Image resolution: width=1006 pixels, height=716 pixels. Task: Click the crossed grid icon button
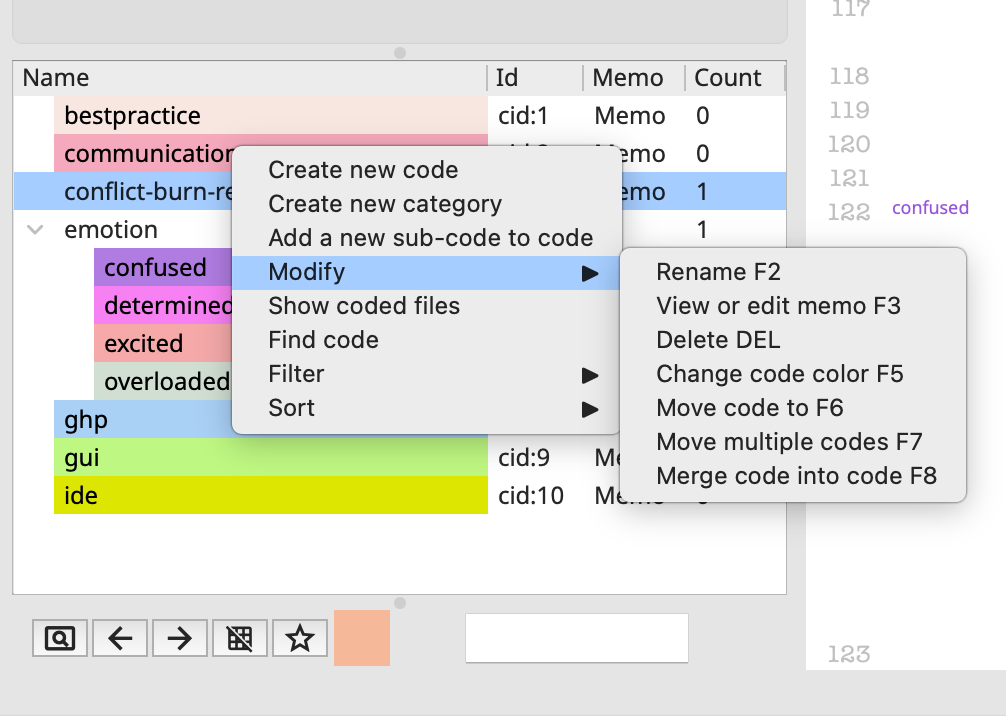pos(240,638)
